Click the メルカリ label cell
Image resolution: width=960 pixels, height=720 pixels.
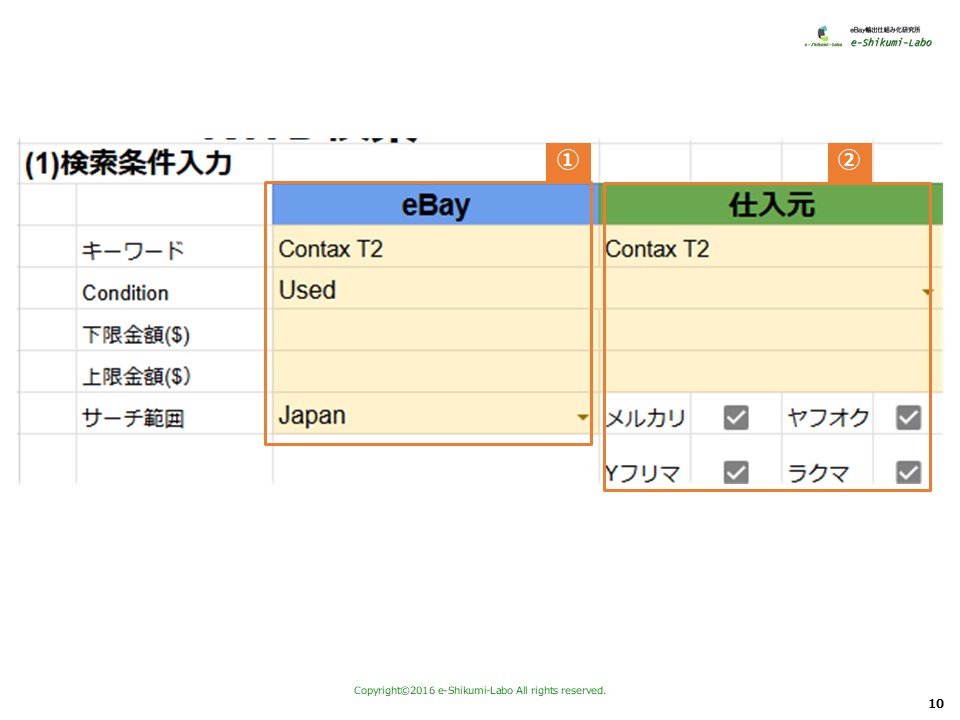tap(645, 418)
